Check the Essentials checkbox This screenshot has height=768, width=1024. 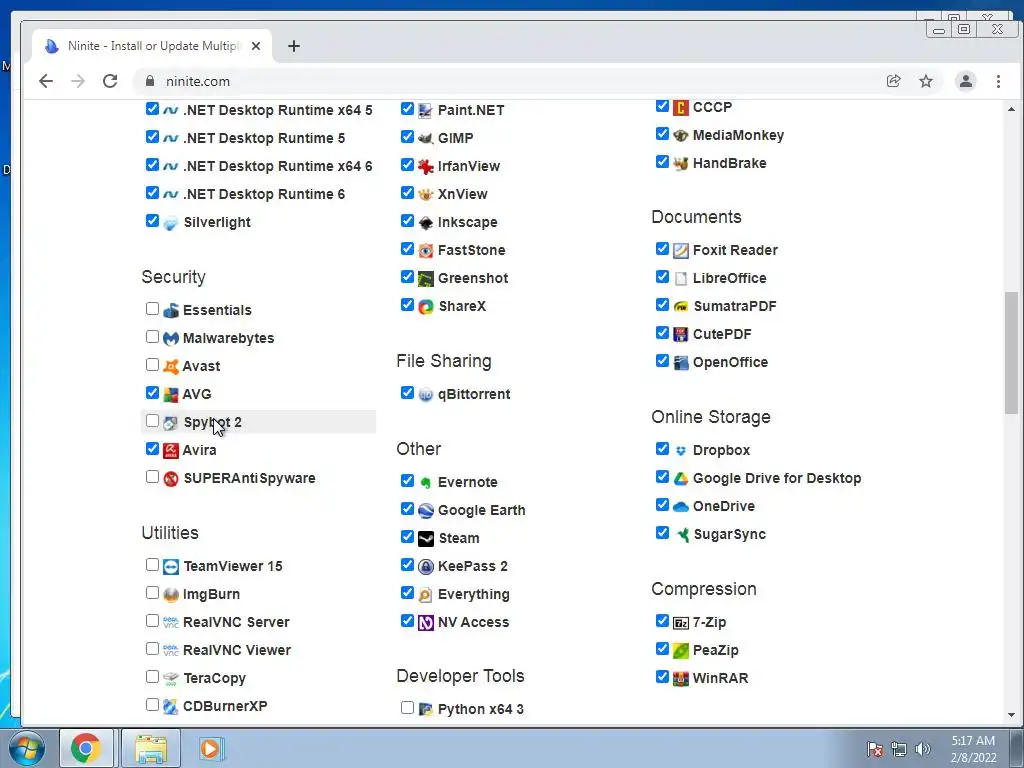click(152, 308)
